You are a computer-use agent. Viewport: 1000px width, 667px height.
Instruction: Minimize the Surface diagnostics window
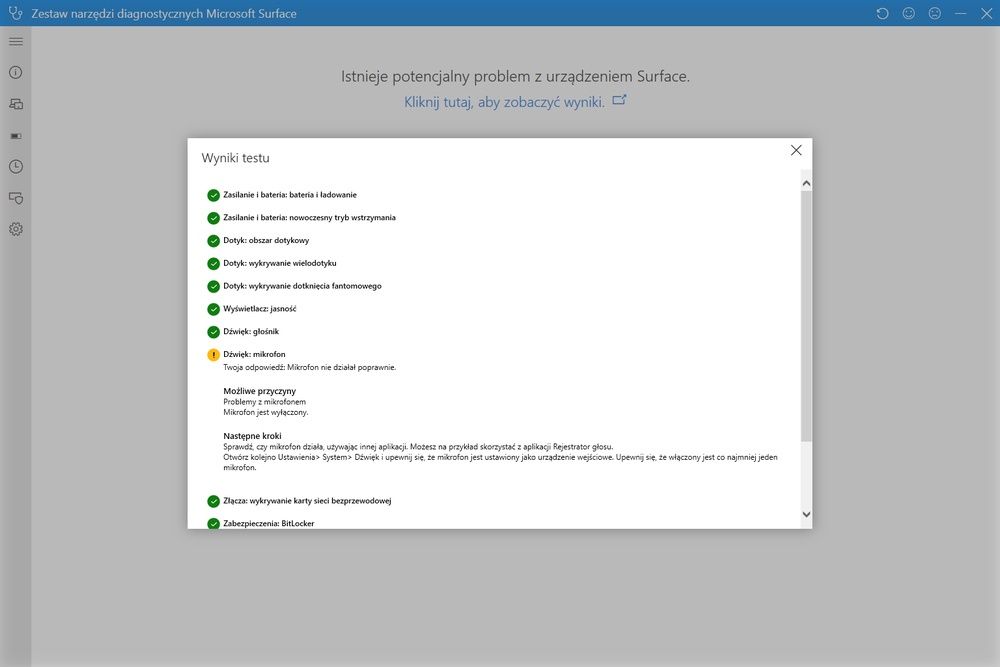pyautogui.click(x=960, y=13)
